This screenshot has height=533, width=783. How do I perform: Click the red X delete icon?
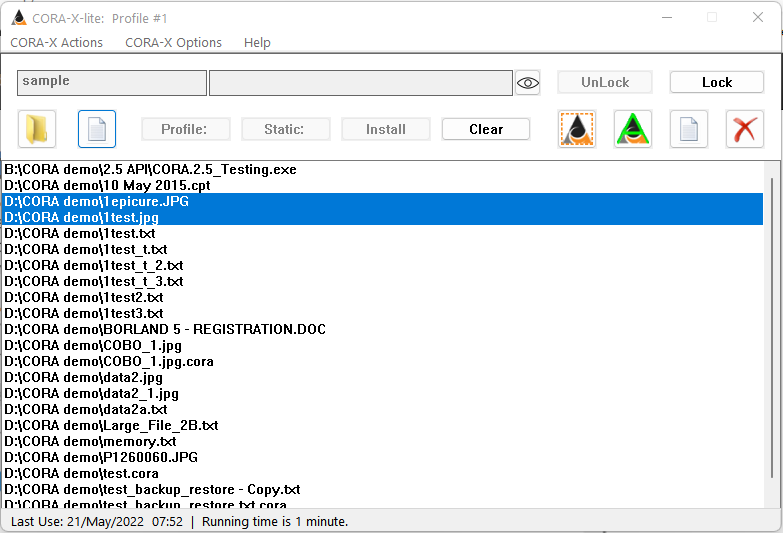tap(745, 129)
